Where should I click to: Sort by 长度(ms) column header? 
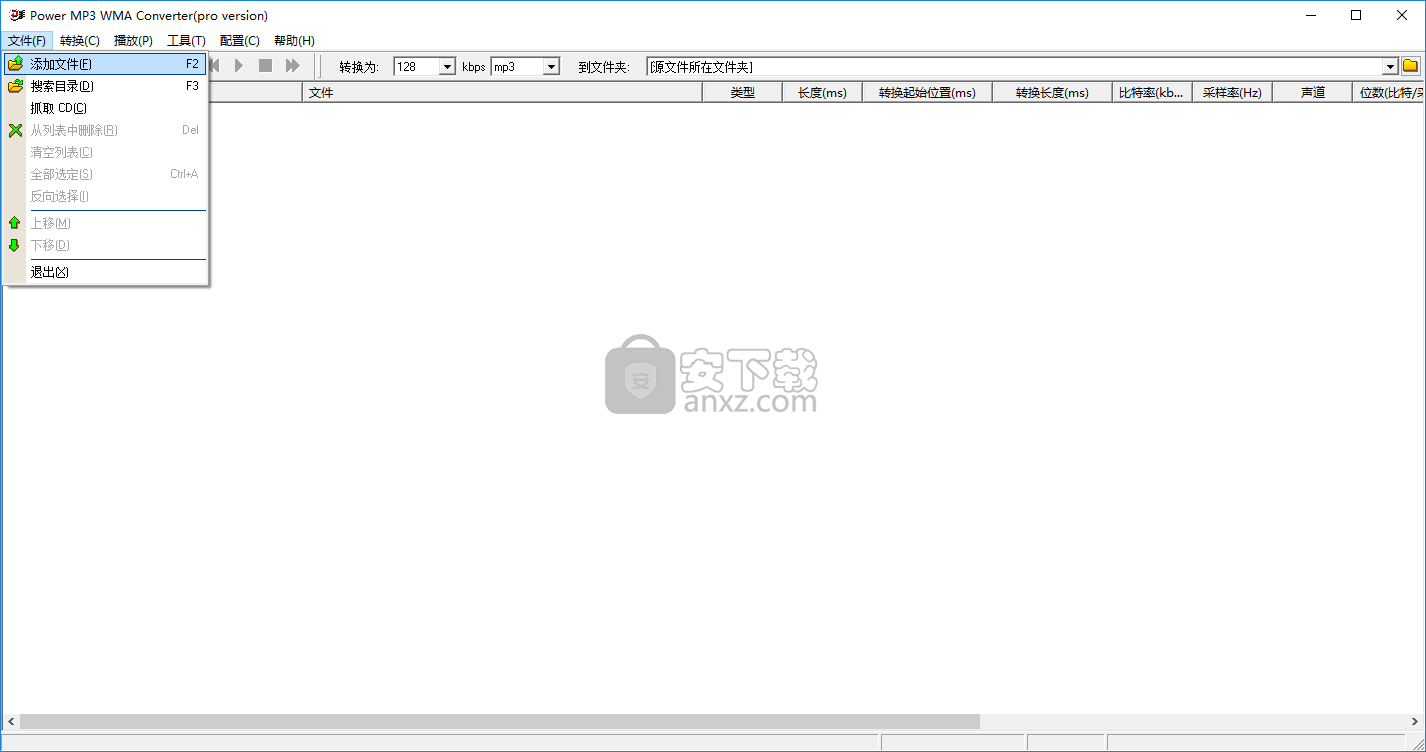click(x=822, y=92)
